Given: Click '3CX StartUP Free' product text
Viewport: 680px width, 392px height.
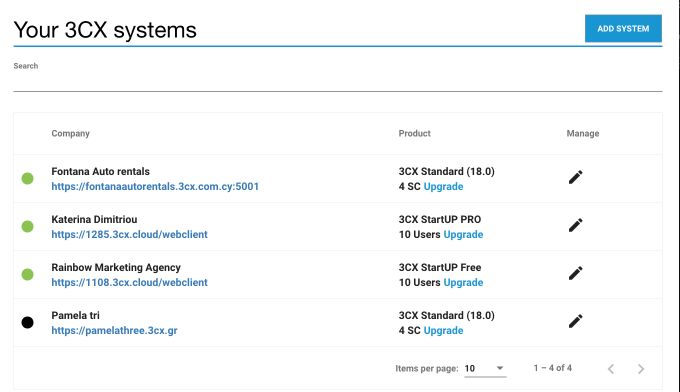Looking at the screenshot, I should 440,268.
